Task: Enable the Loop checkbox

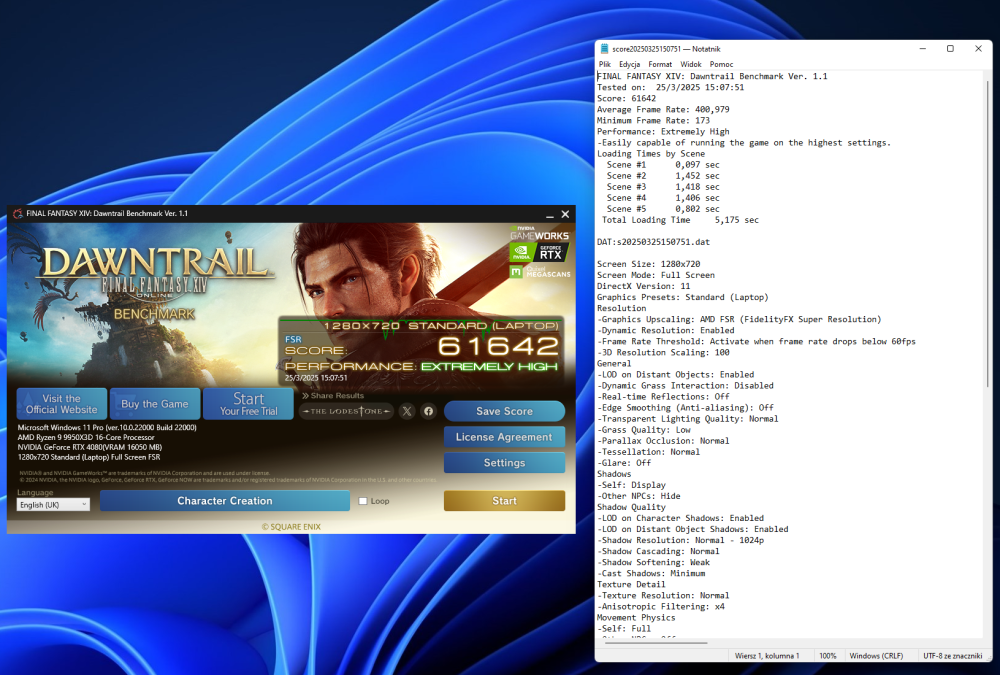Action: tap(363, 501)
